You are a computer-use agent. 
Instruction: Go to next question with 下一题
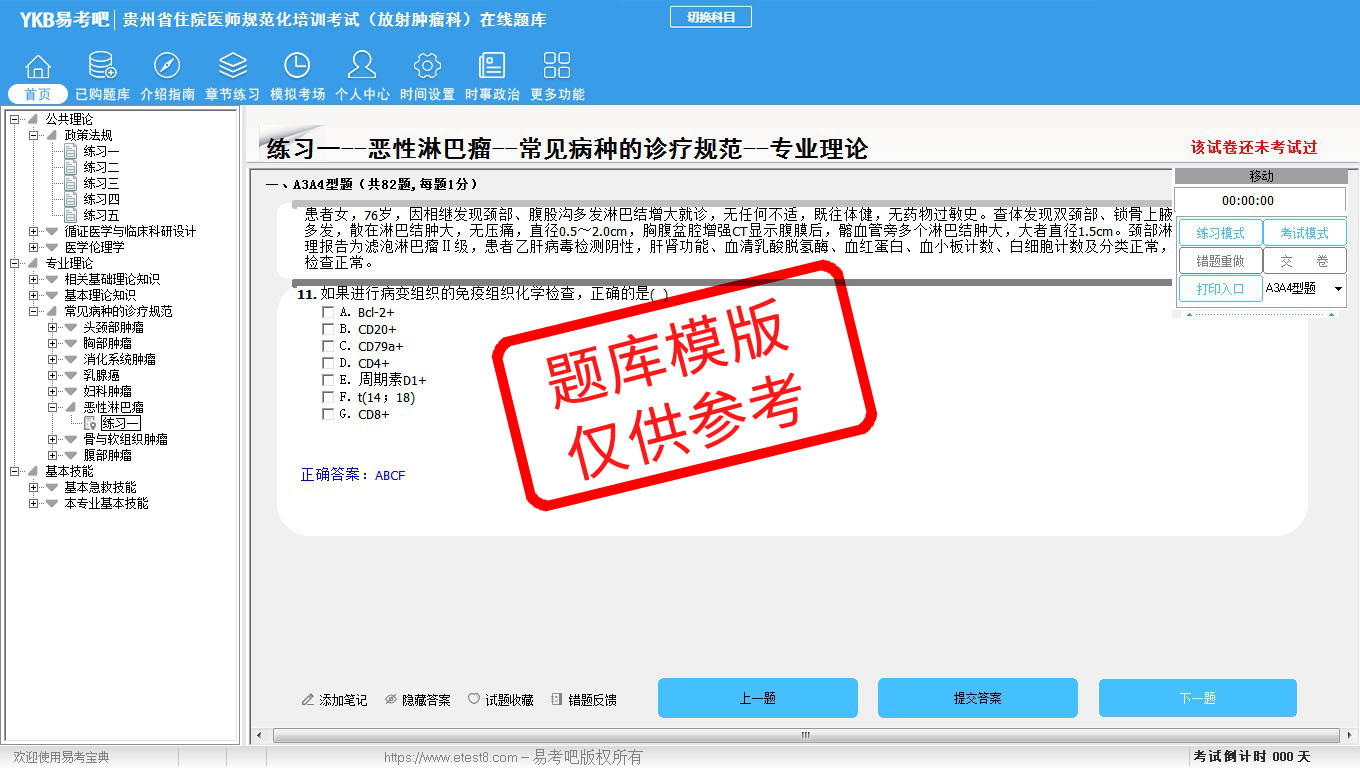[x=1197, y=698]
